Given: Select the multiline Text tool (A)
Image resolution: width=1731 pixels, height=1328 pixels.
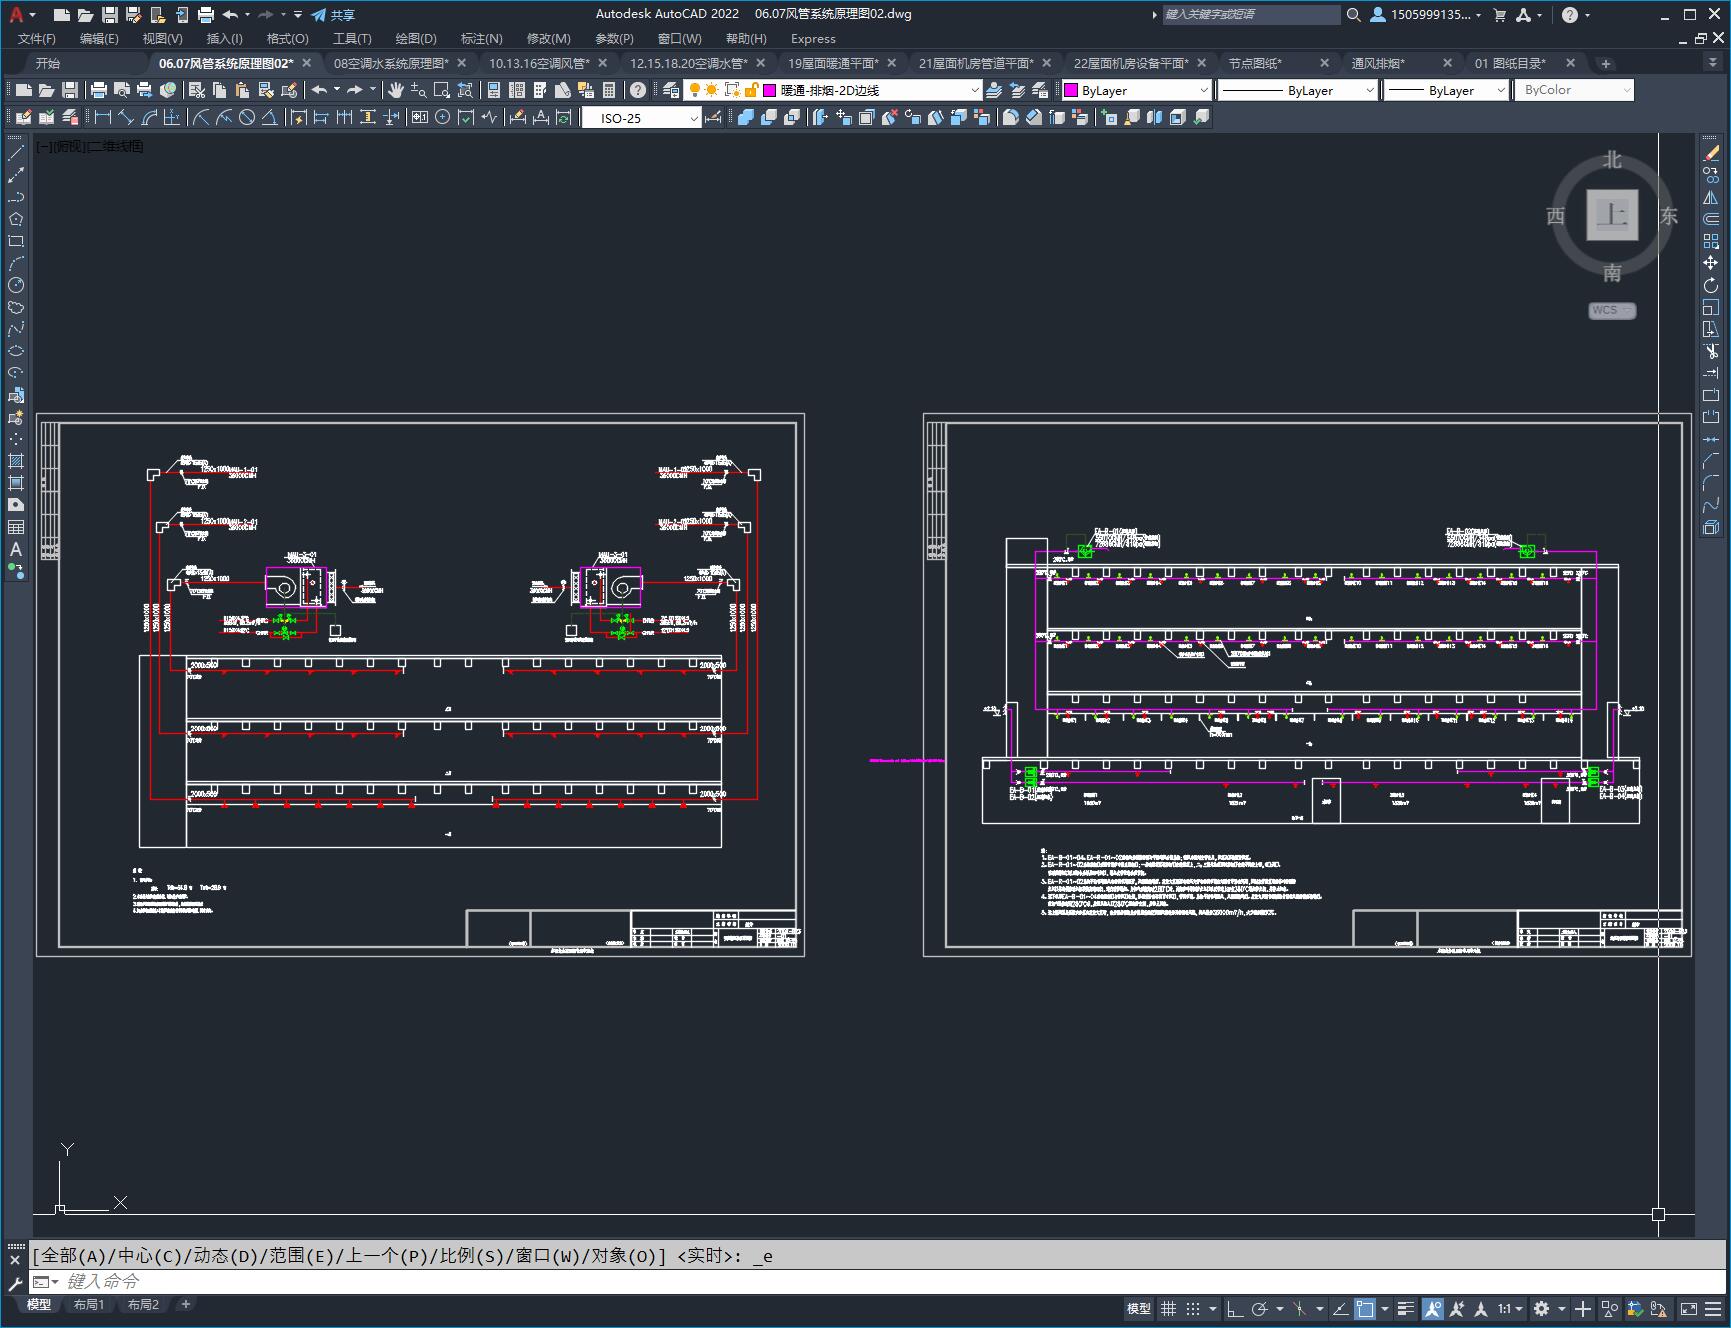Looking at the screenshot, I should click(16, 549).
